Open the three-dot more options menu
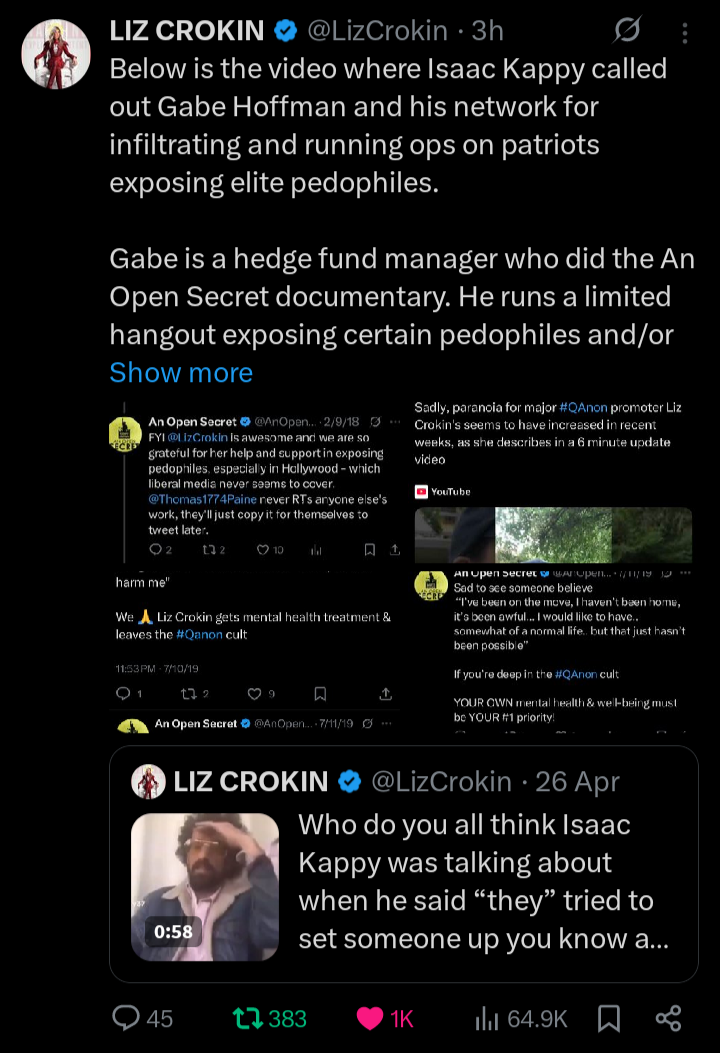Image resolution: width=720 pixels, height=1053 pixels. tap(685, 32)
